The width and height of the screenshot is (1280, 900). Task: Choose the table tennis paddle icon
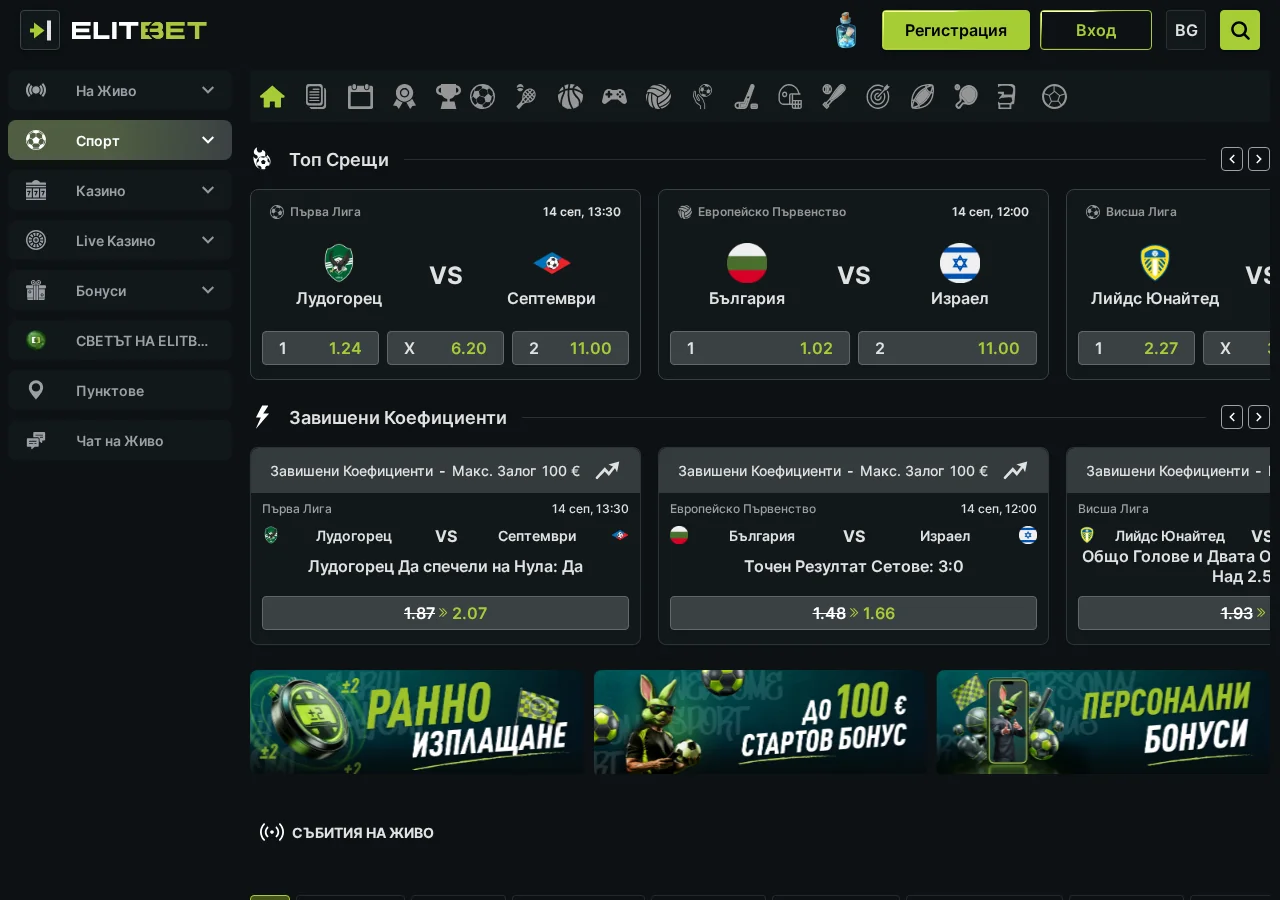pos(966,97)
